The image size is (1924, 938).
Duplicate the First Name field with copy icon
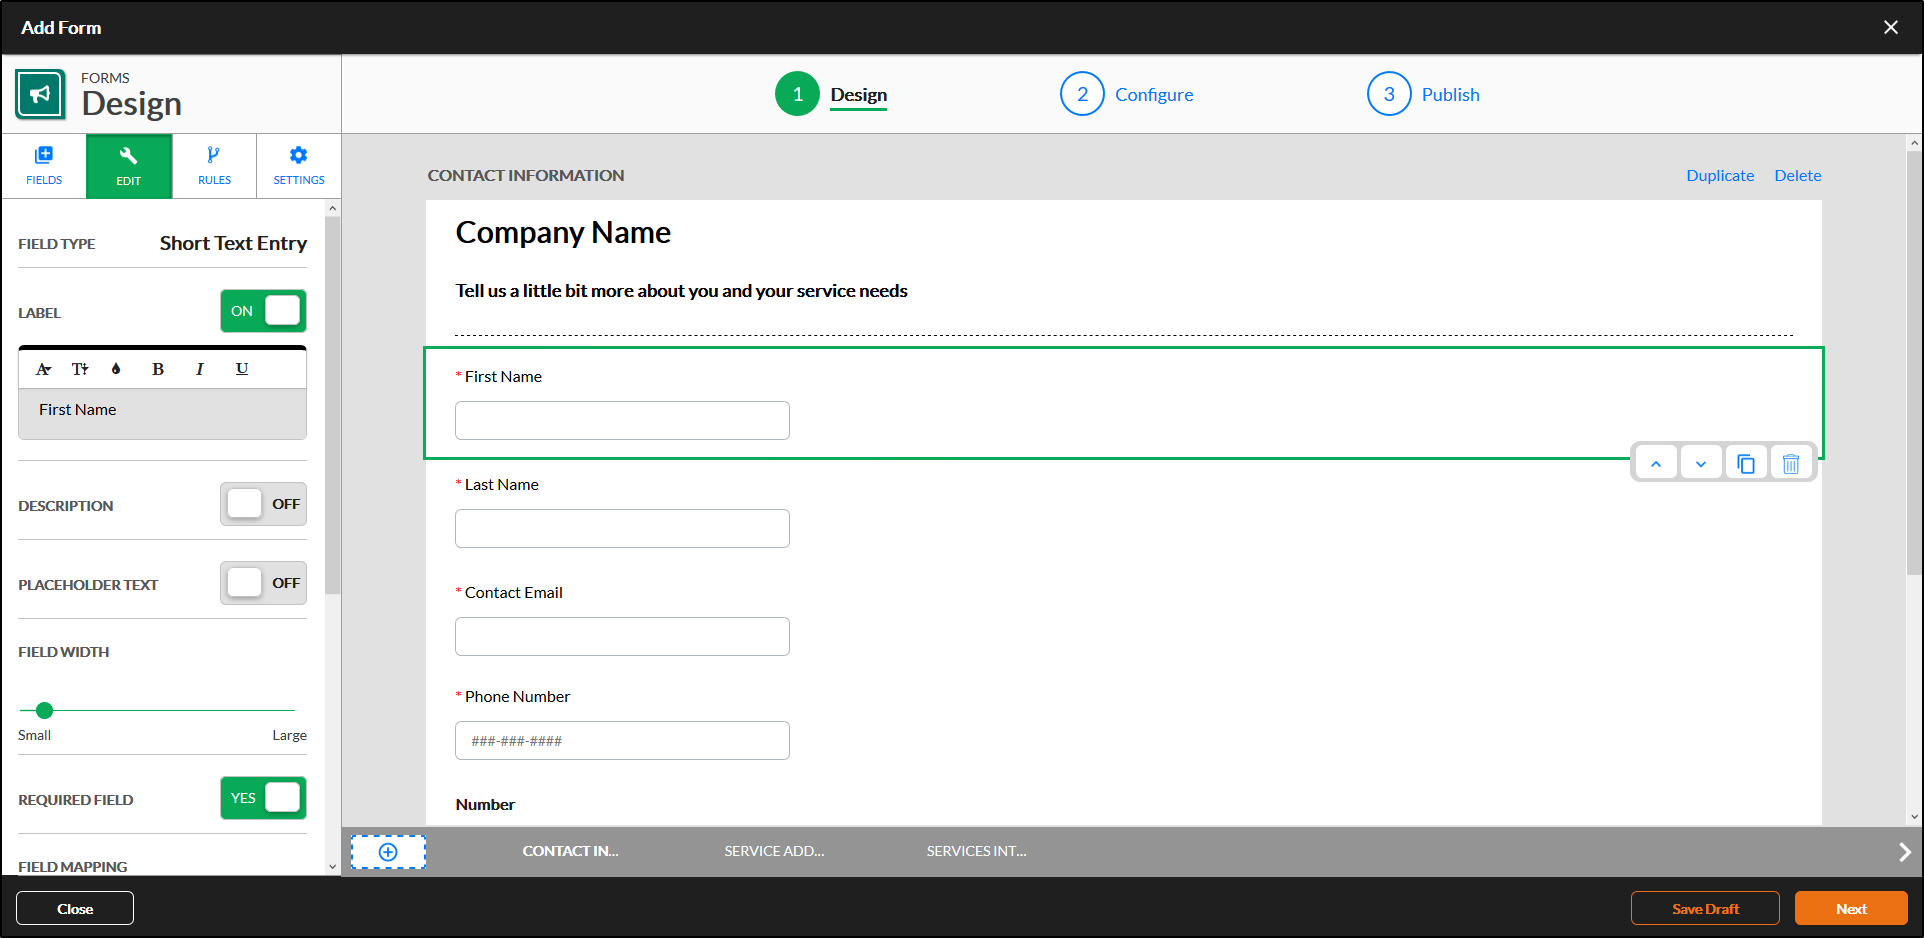(x=1746, y=464)
